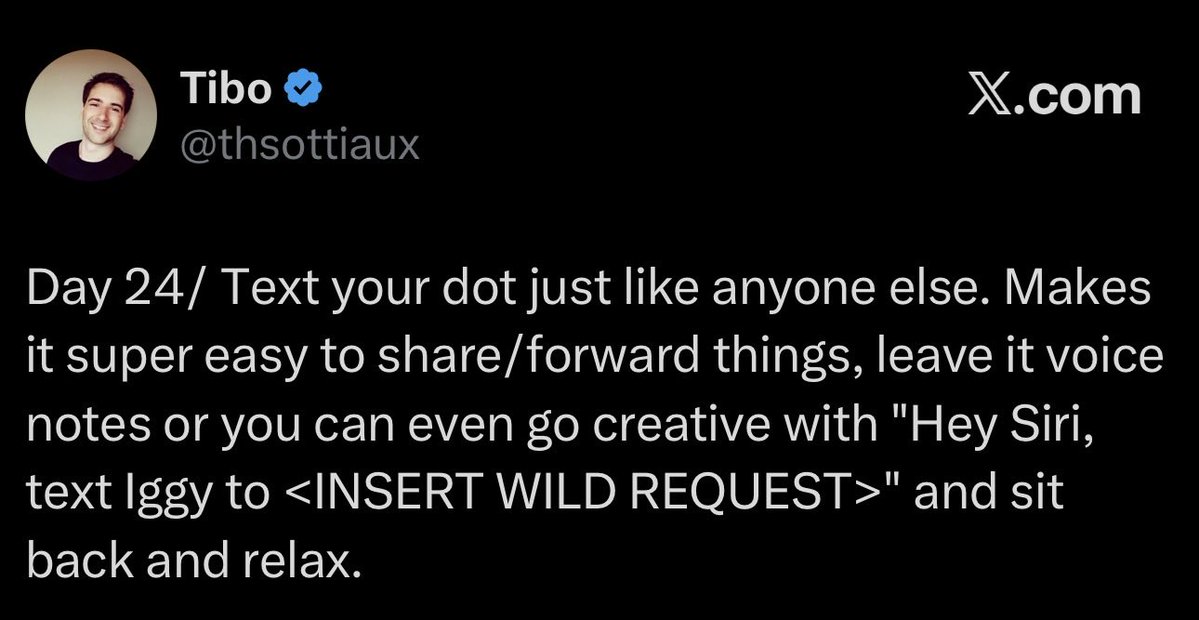Click the .com text beside the X logo
The image size is (1199, 620).
[x=1079, y=96]
